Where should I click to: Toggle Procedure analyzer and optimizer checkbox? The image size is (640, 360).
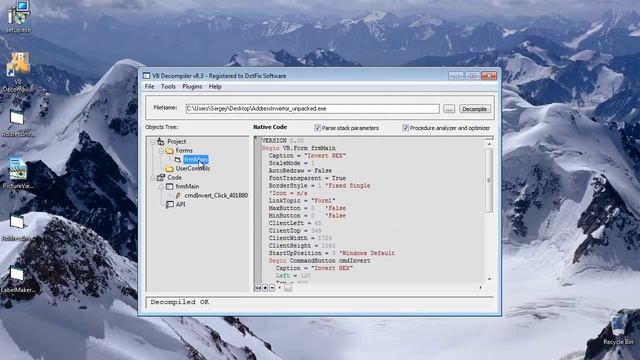[x=406, y=128]
